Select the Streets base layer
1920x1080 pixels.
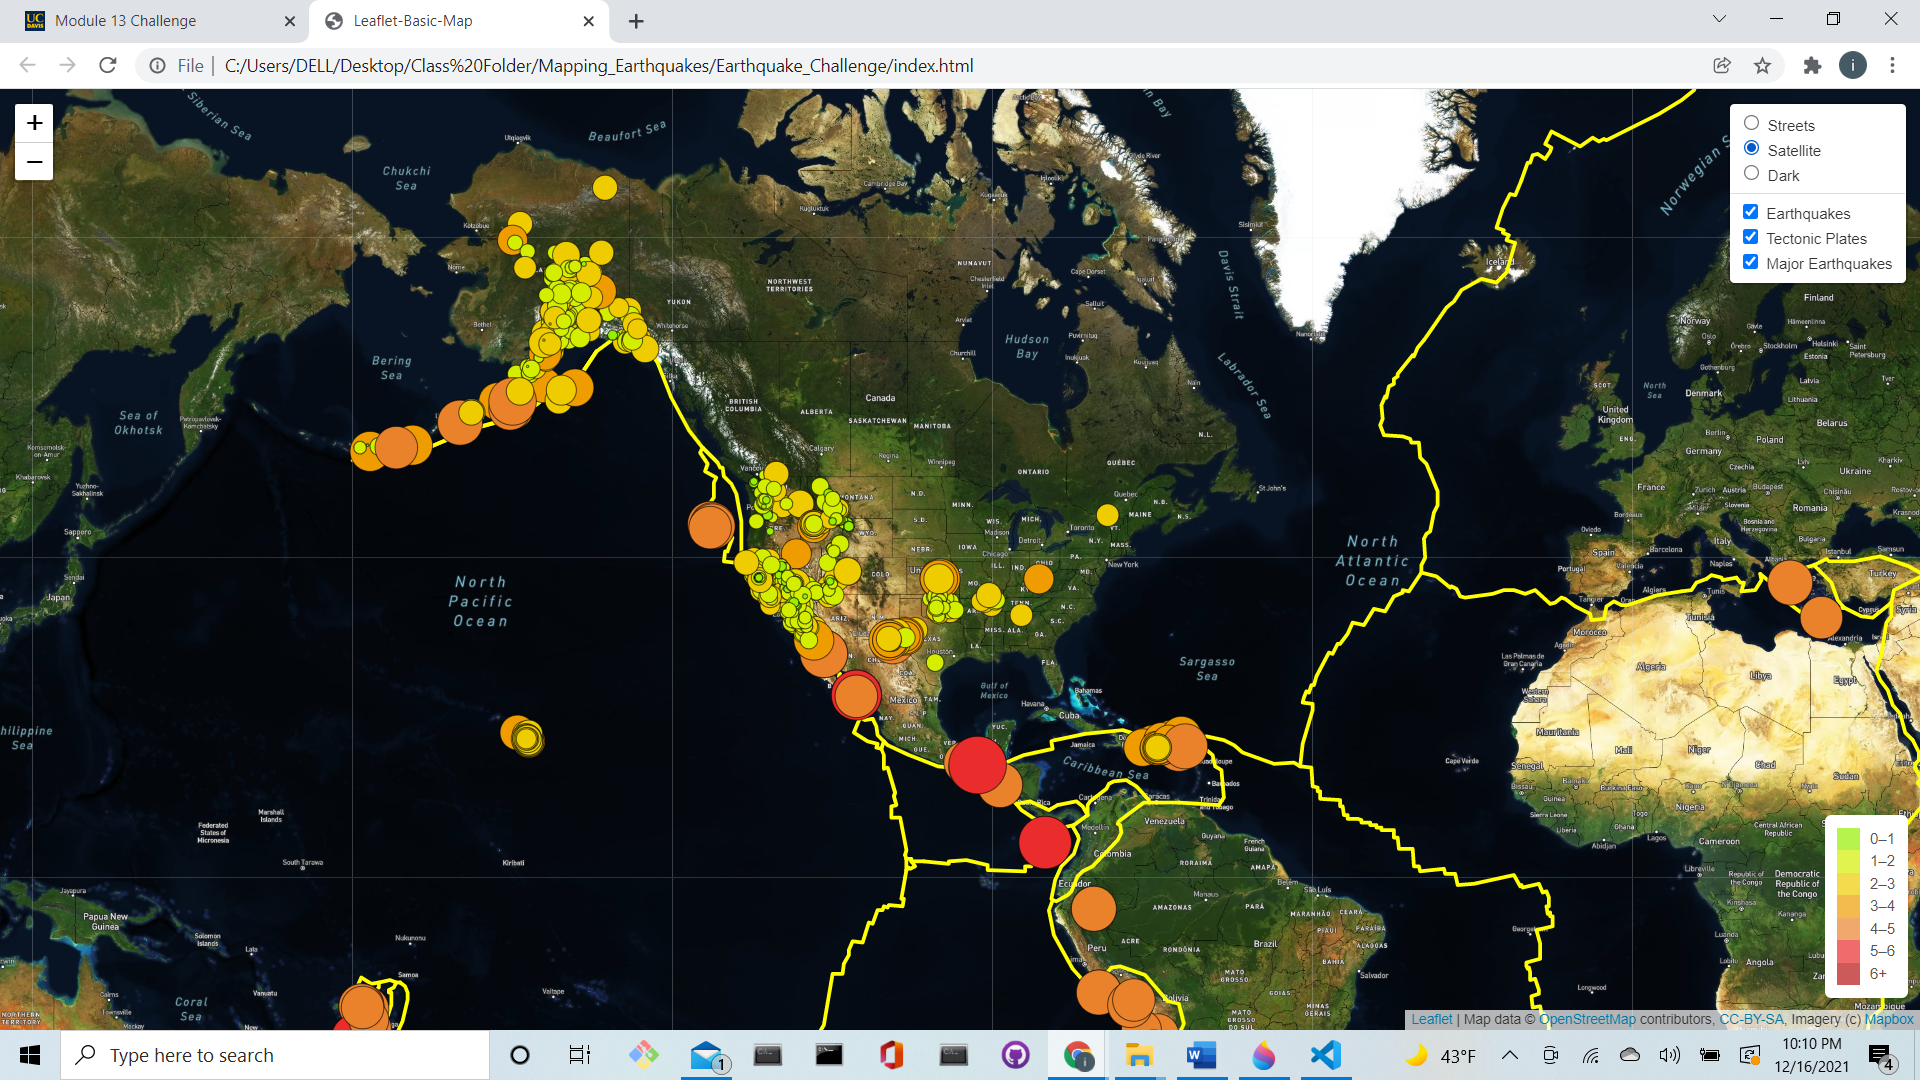(x=1751, y=124)
